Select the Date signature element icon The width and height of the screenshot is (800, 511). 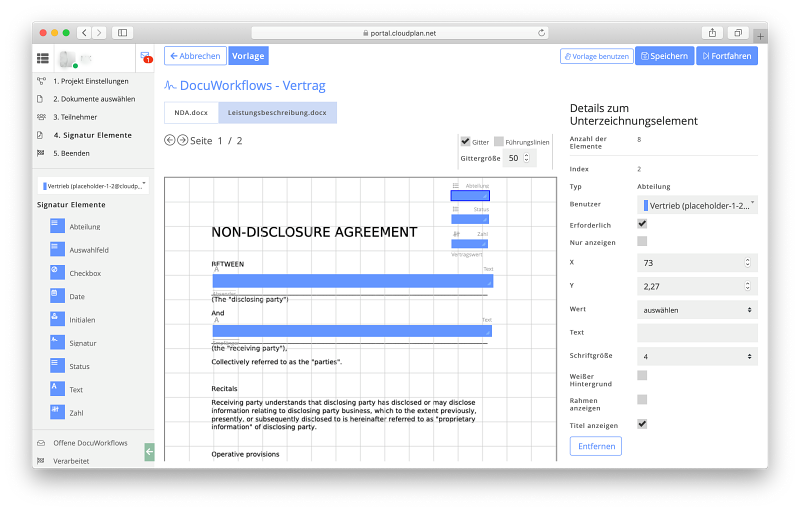click(57, 296)
